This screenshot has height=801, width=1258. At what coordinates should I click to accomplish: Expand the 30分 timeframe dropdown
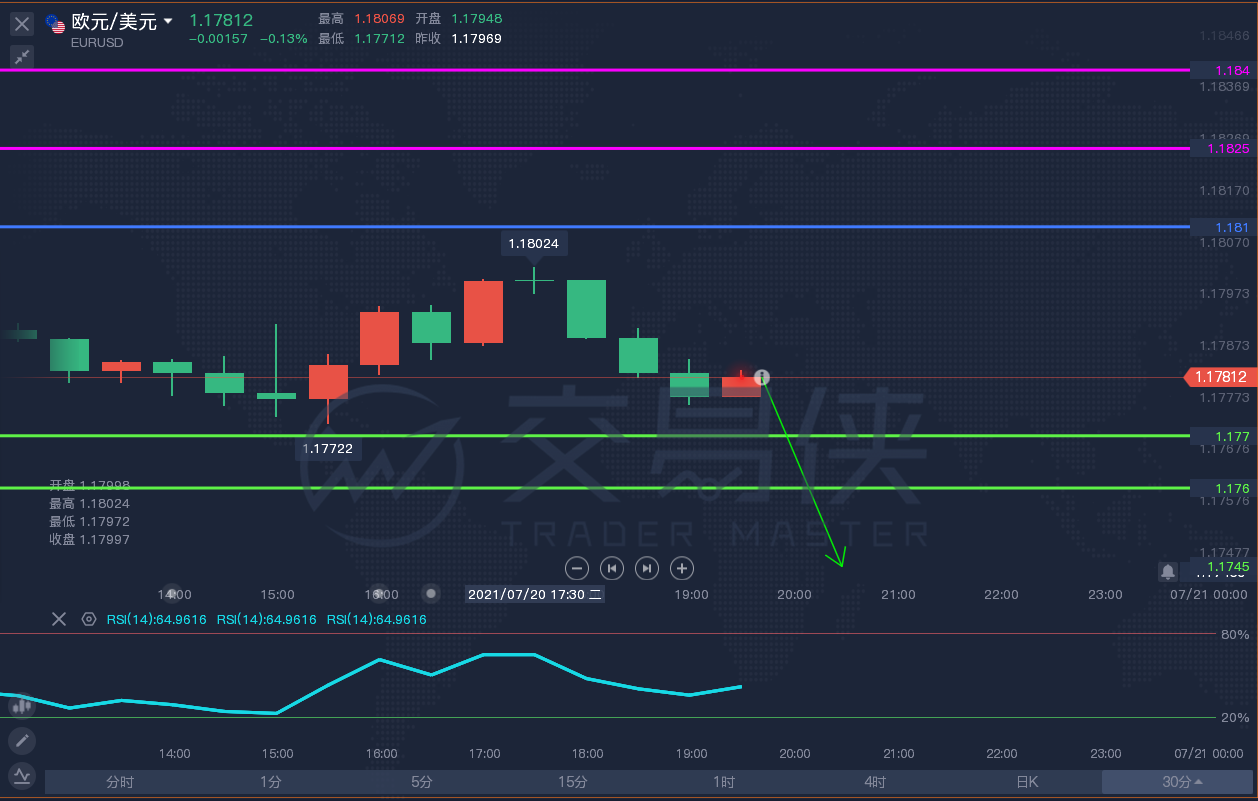1181,782
